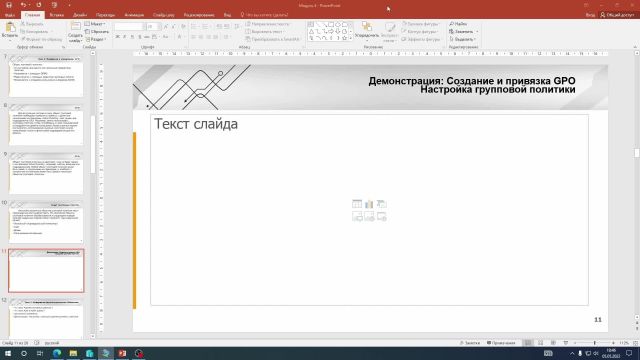Viewport: 640px width, 360px height.
Task: Open the Design (Дизайн) tab
Action: pyautogui.click(x=80, y=15)
